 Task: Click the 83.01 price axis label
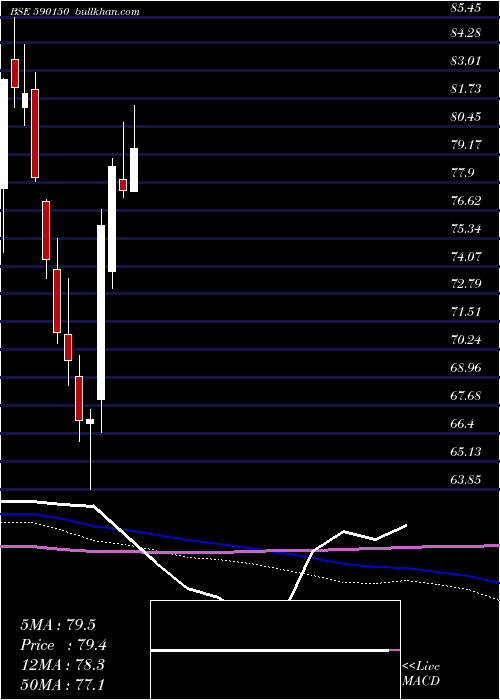(x=466, y=60)
